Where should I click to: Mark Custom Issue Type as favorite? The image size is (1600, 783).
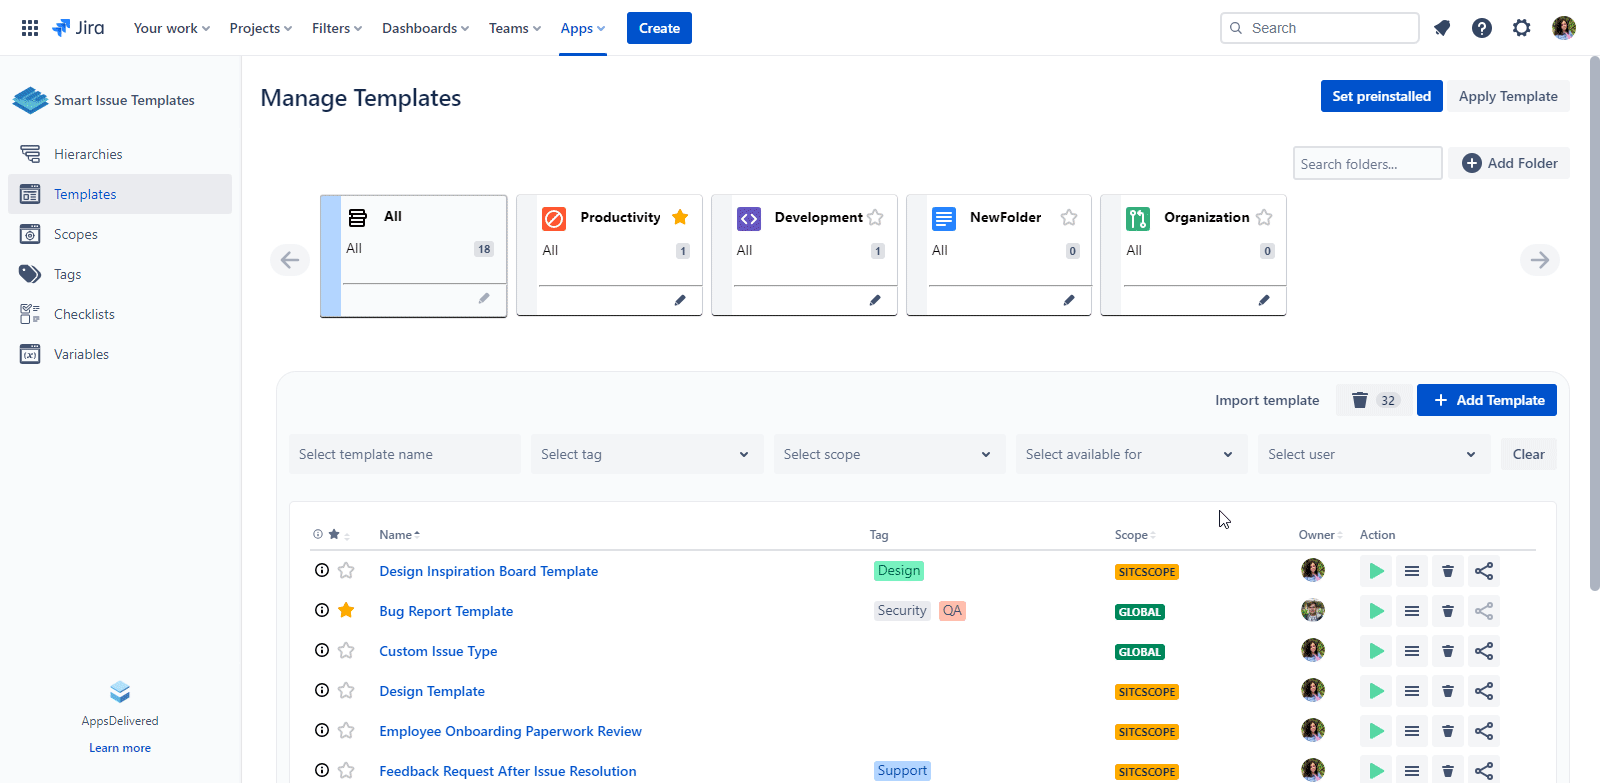346,651
